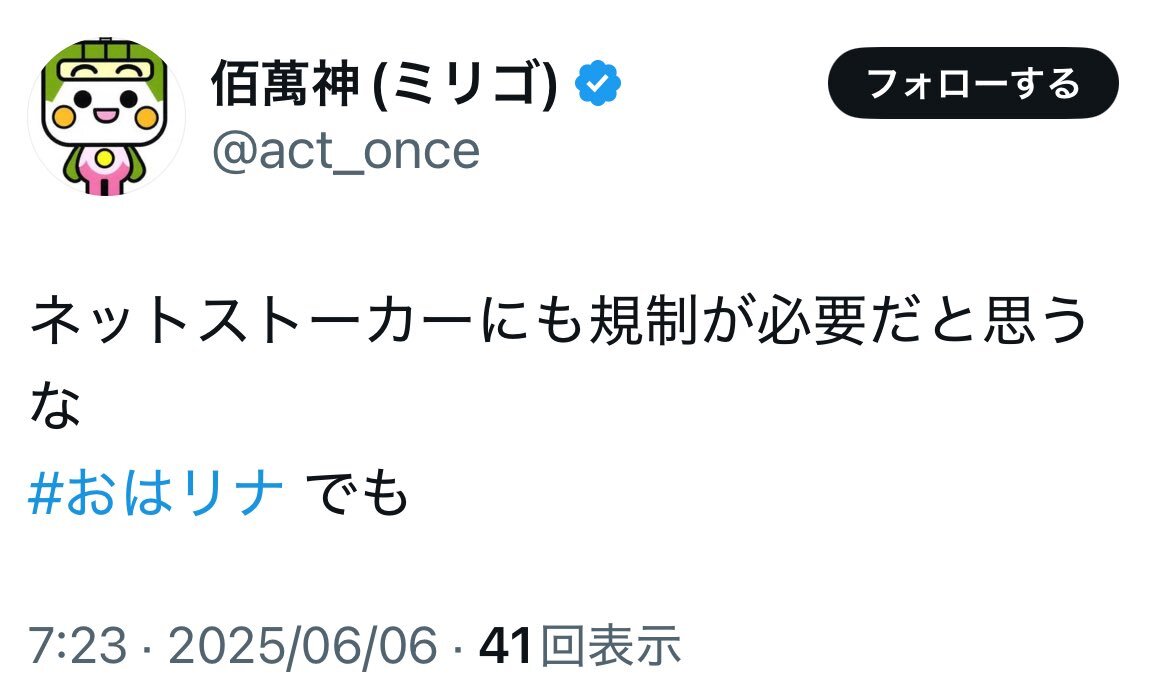Click the blue verified badge

tap(598, 83)
